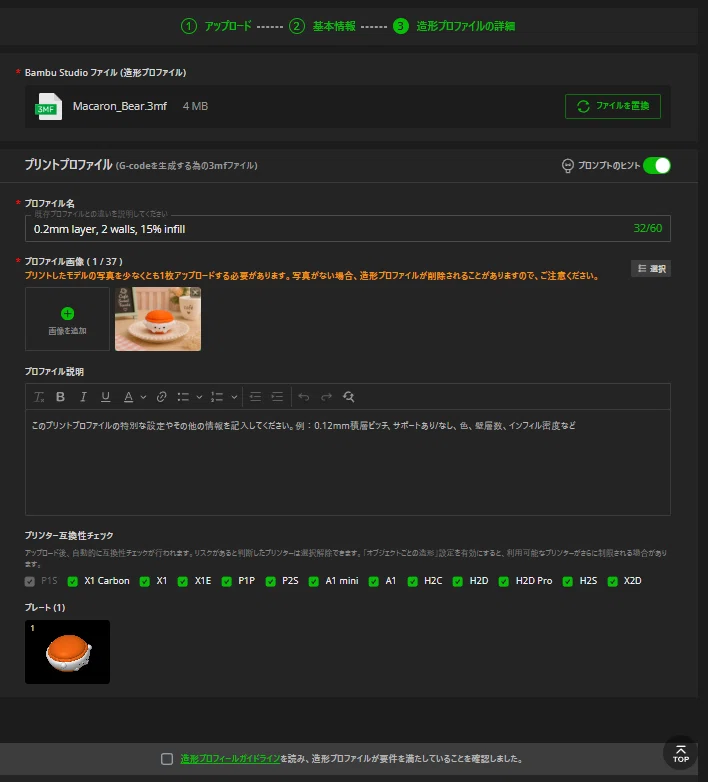Undo the last edit in editor
Viewport: 708px width, 782px height.
click(304, 397)
